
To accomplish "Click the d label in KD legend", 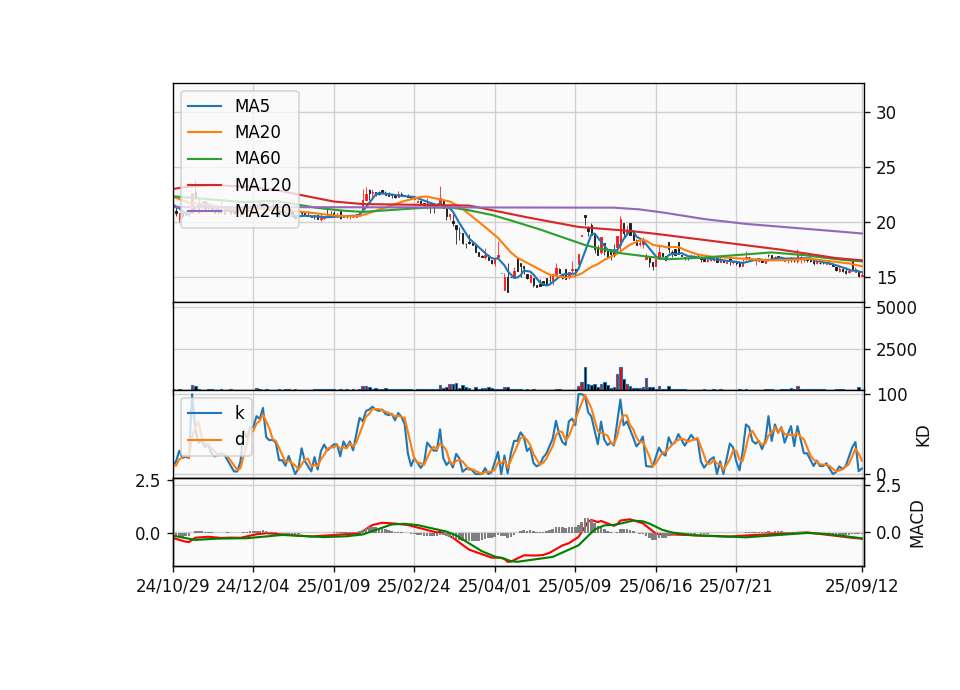I will point(240,439).
